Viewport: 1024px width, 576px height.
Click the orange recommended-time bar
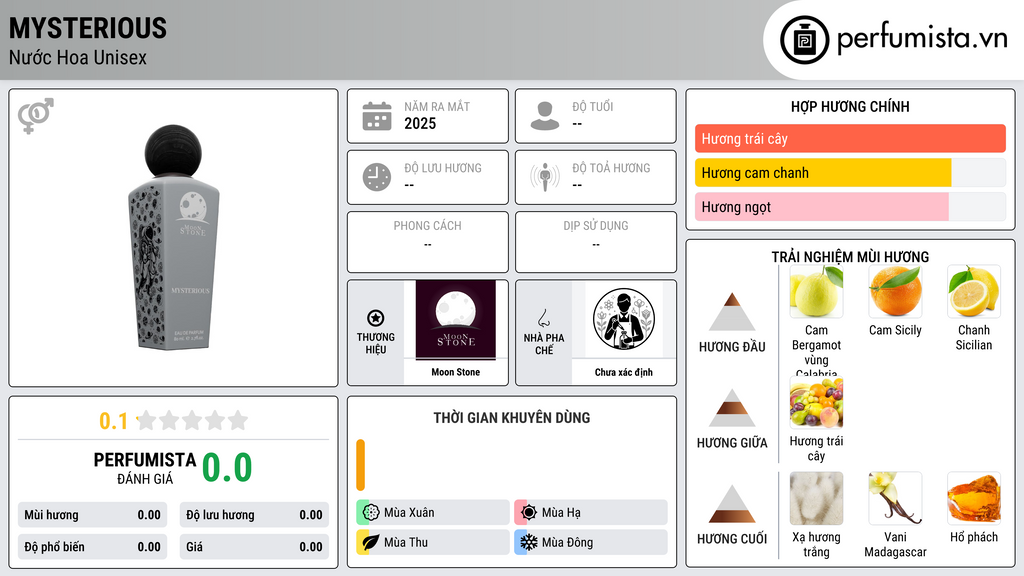(x=360, y=465)
